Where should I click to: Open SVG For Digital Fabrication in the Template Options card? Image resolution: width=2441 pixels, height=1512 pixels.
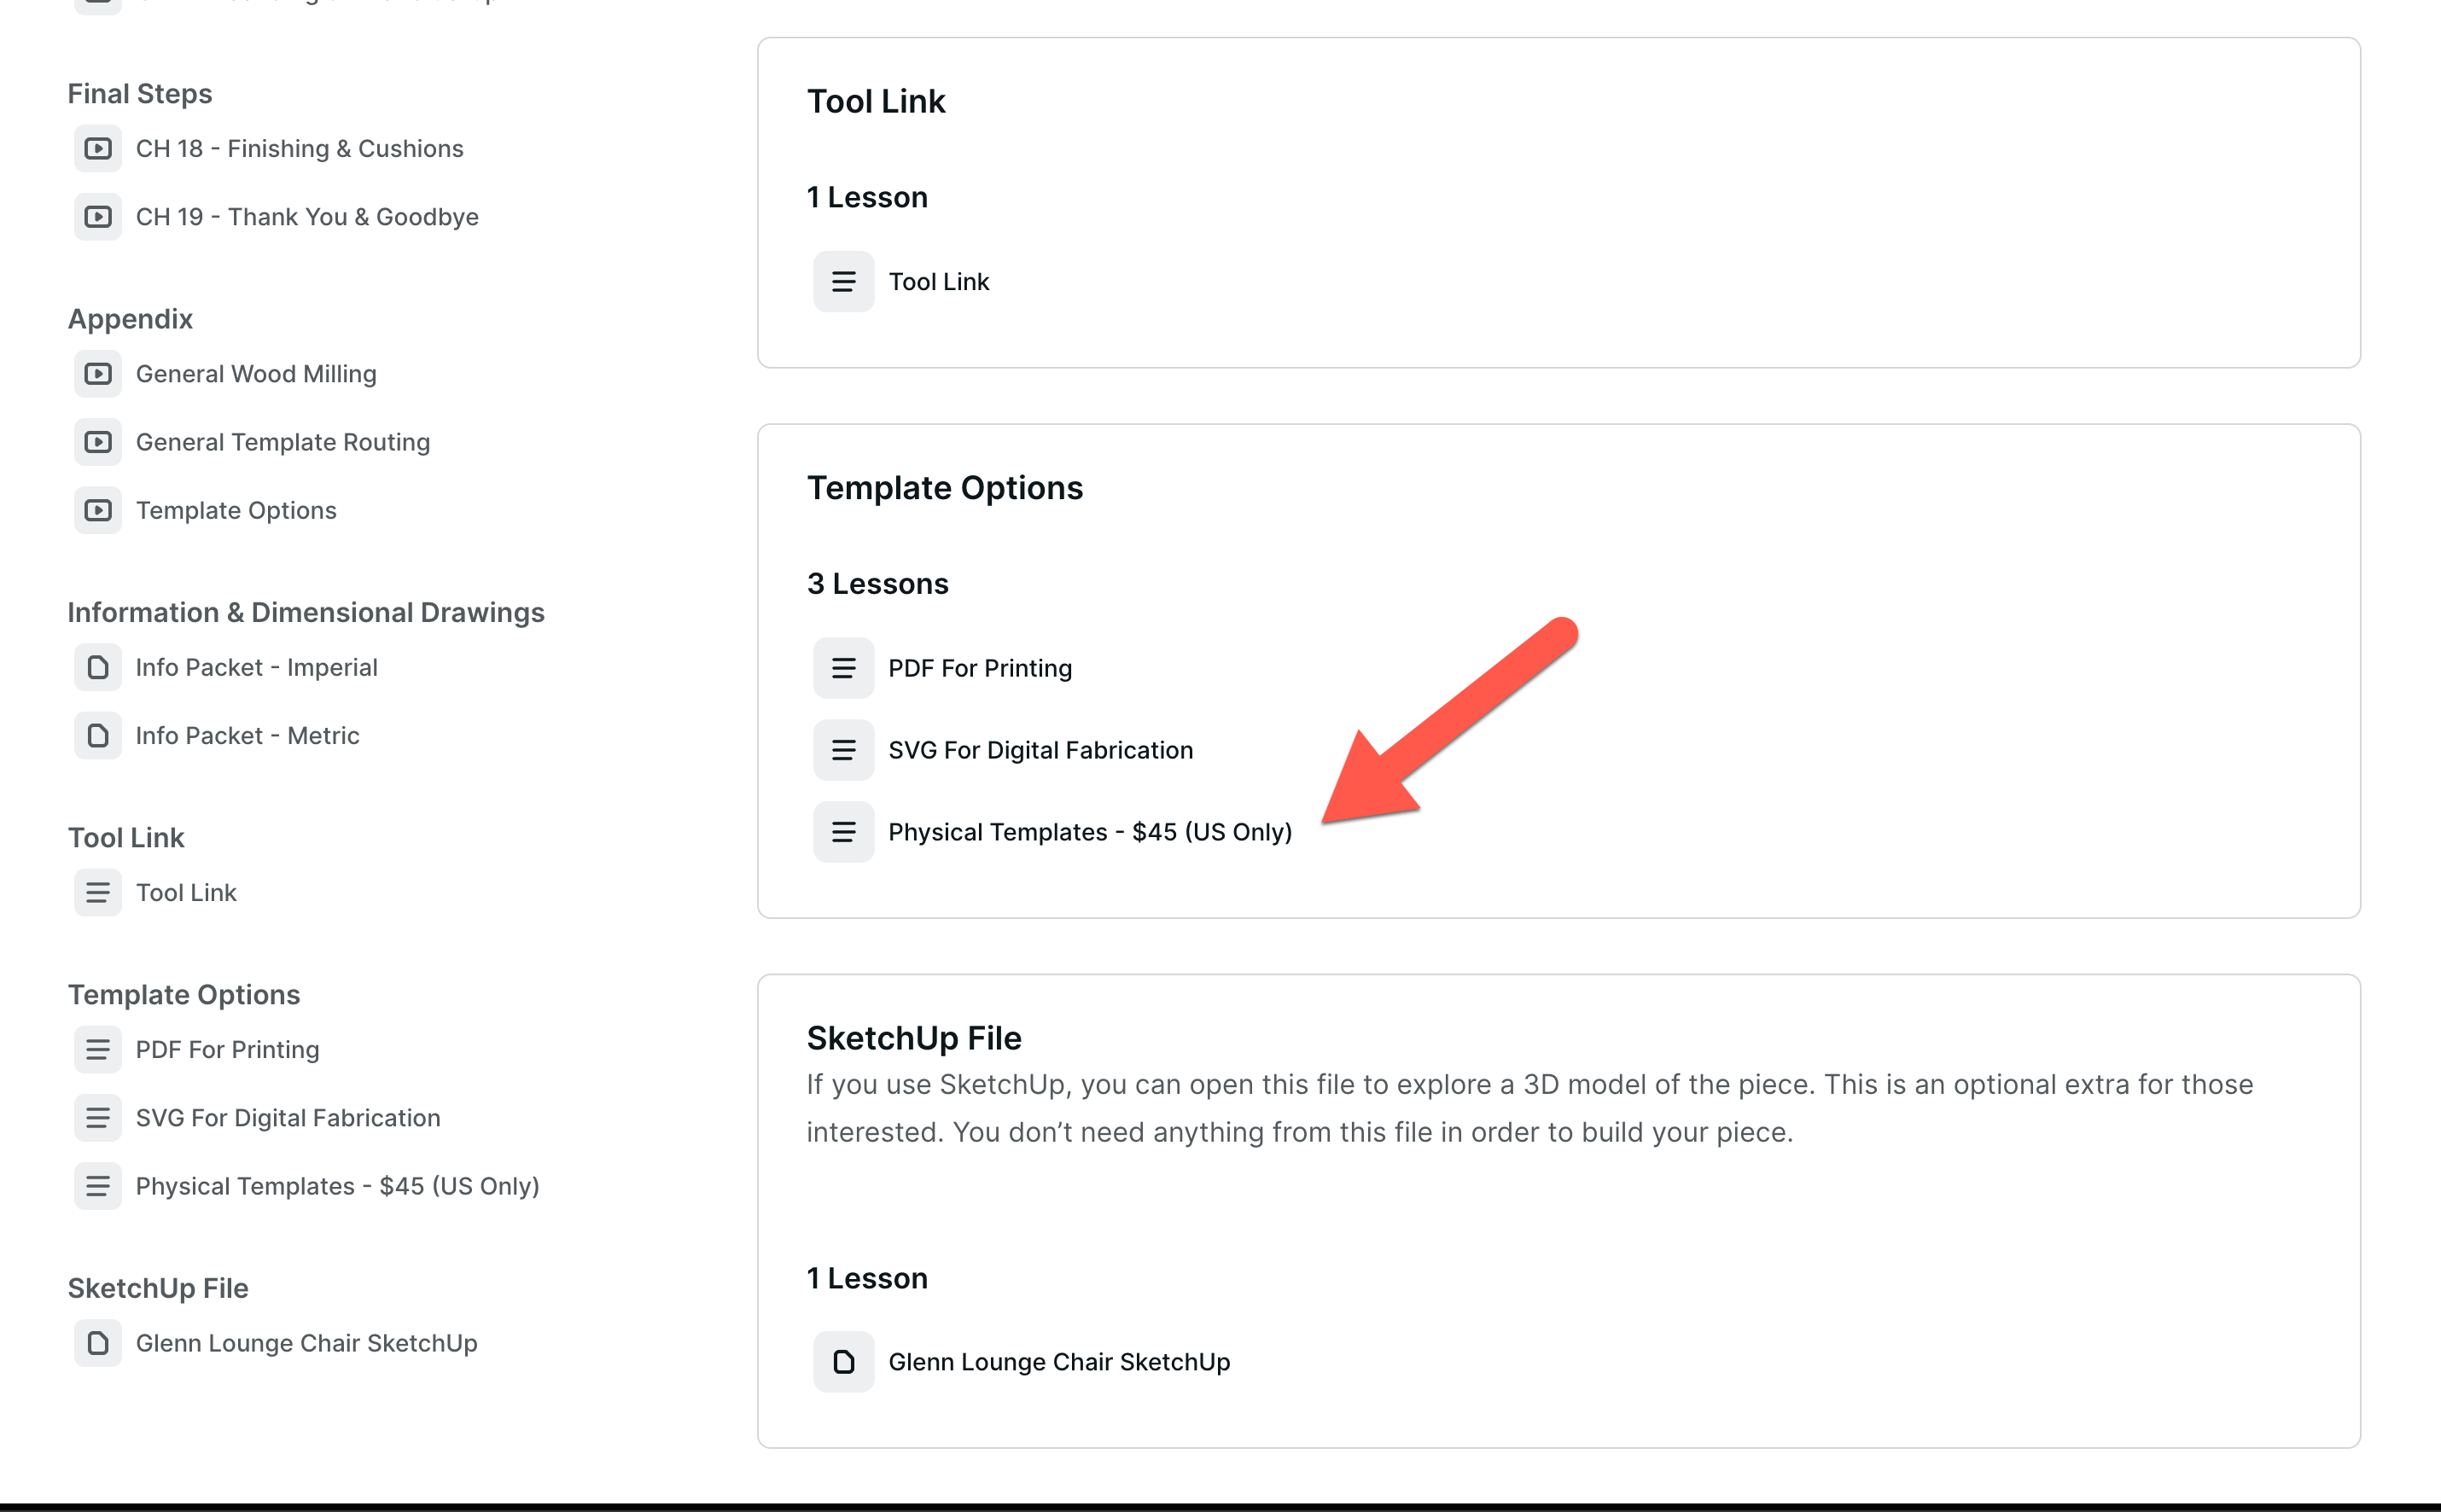(x=1041, y=749)
